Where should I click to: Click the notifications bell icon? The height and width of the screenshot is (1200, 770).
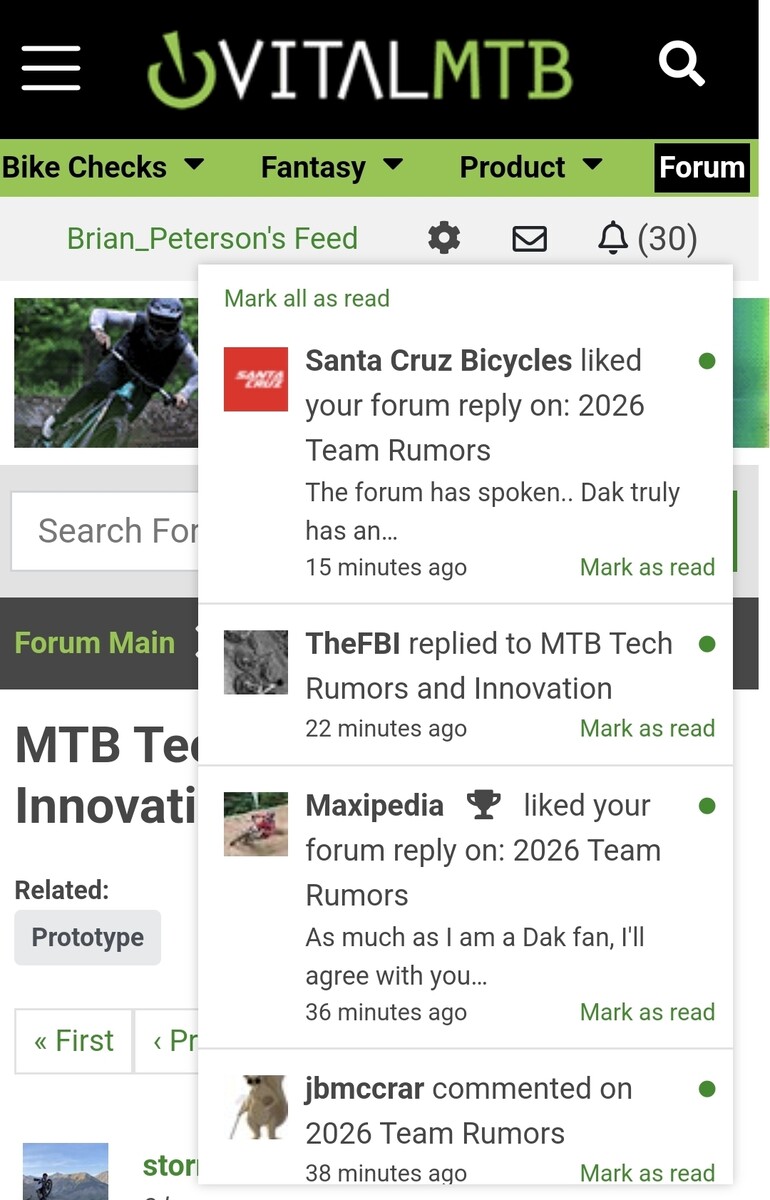coord(612,238)
